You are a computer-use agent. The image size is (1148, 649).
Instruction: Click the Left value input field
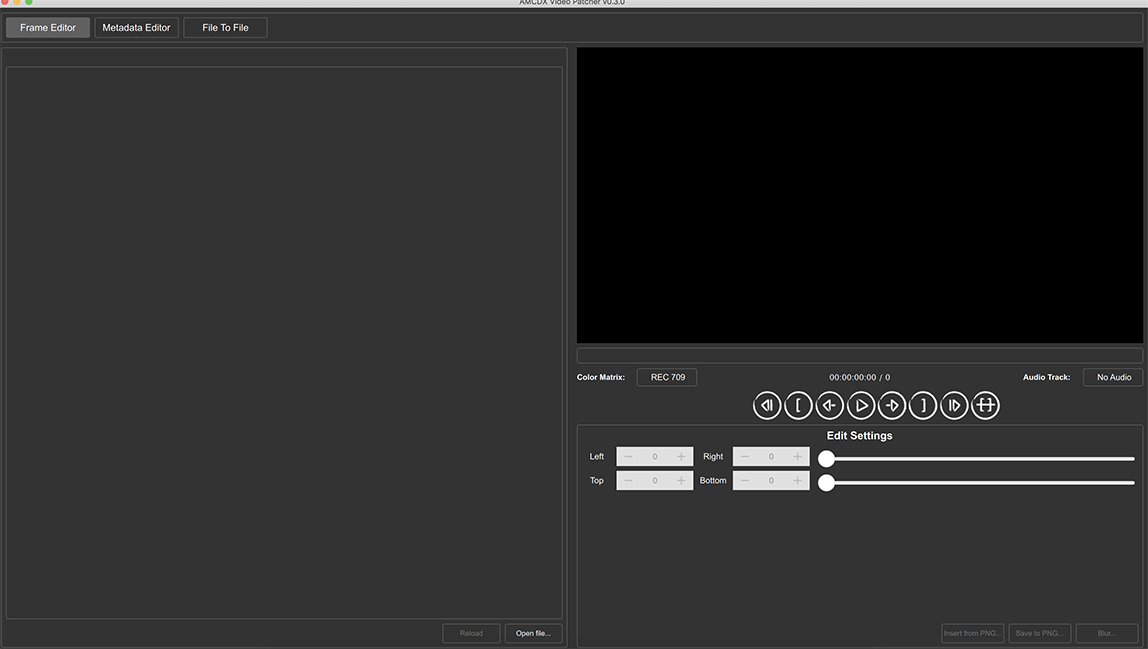(x=655, y=456)
